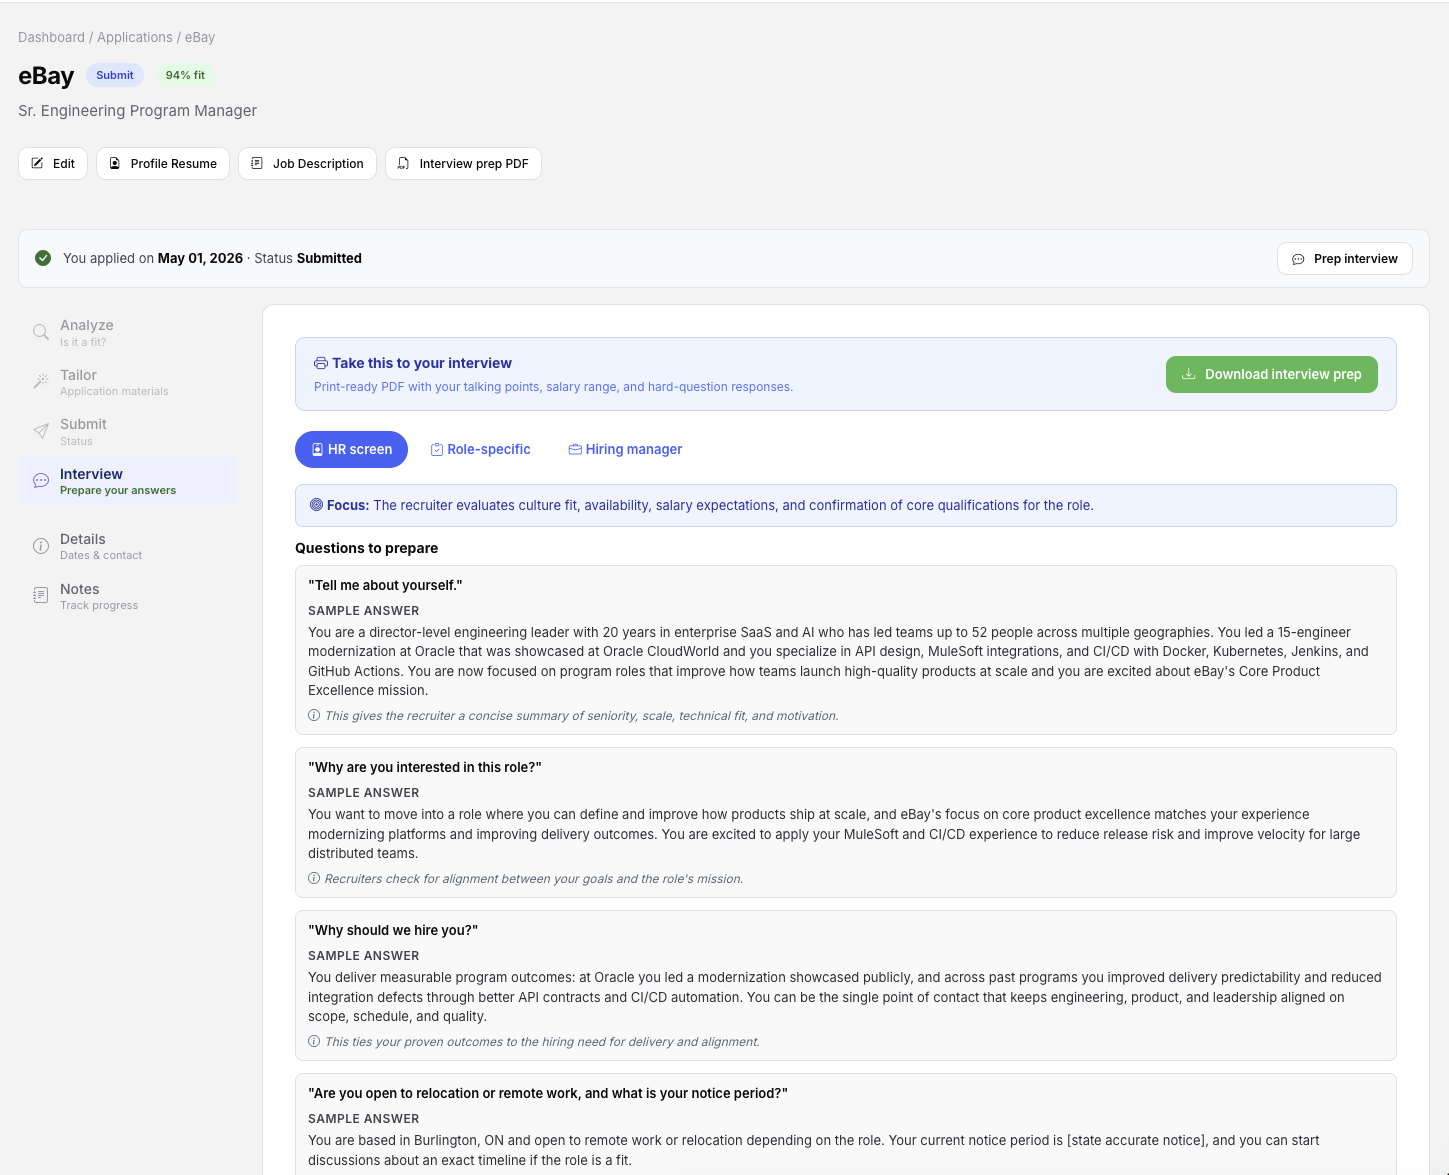Viewport: 1449px width, 1175px height.
Task: Click the Edit pencil icon
Action: coord(37,163)
